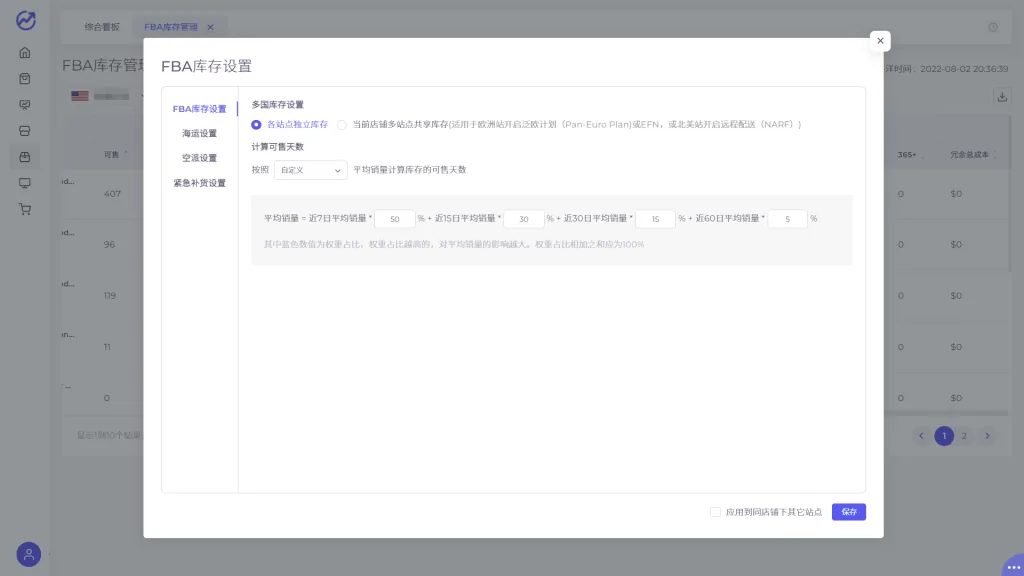Go to the previous results page arrow
Screen dimensions: 1024x576
click(x=921, y=436)
